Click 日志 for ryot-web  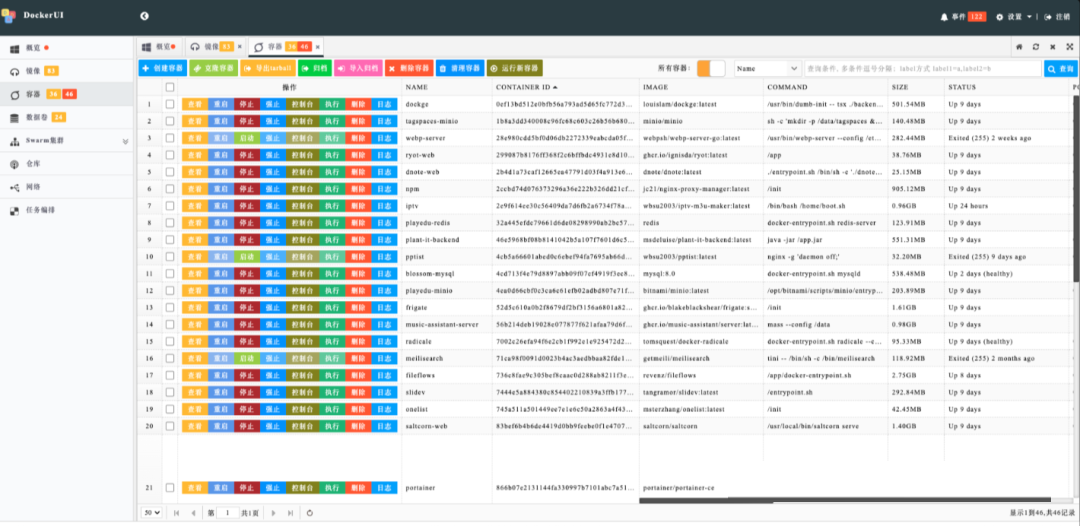[384, 155]
